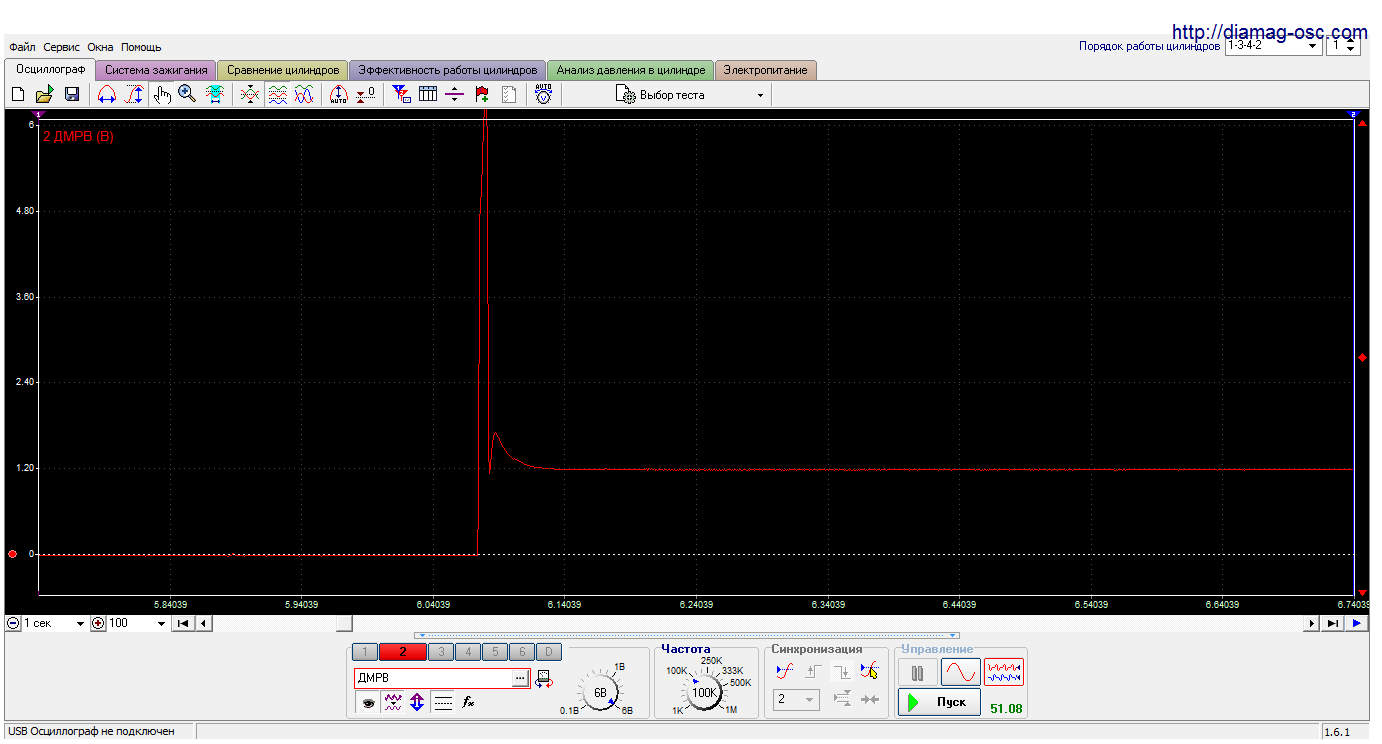The width and height of the screenshot is (1382, 744).
Task: Click the manual trigger level cursor icon
Action: pyautogui.click(x=869, y=671)
